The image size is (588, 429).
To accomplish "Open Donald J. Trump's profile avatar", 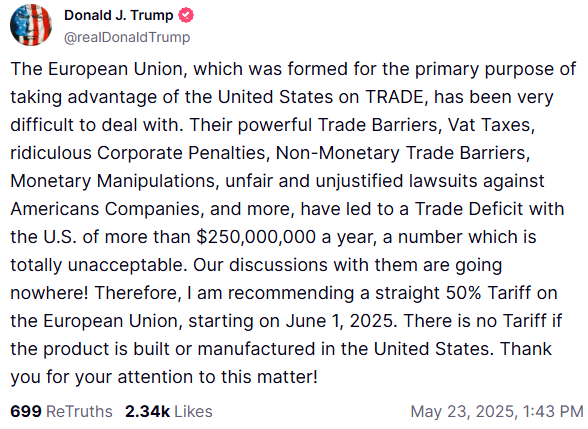I will (x=31, y=25).
